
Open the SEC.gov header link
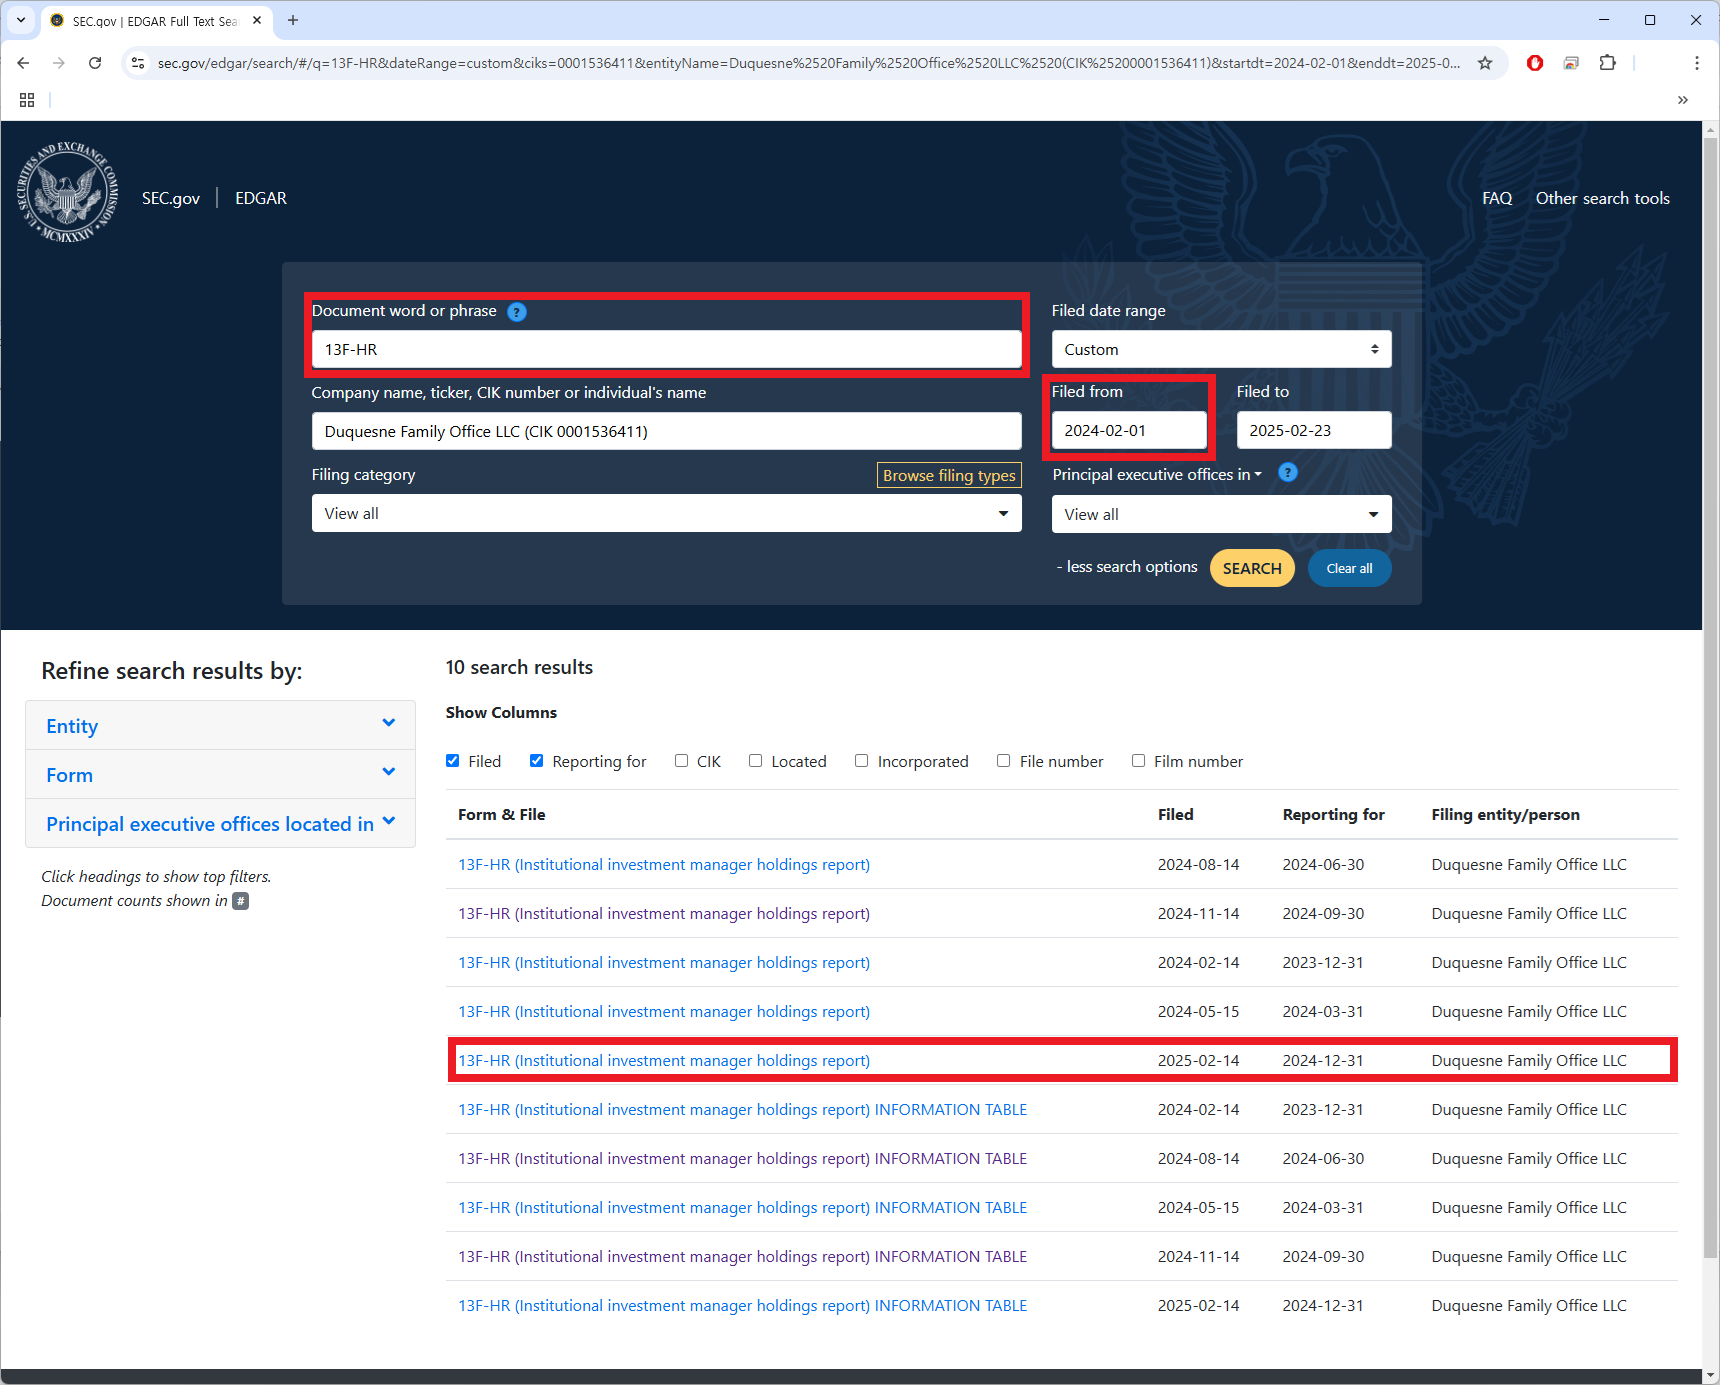point(171,198)
